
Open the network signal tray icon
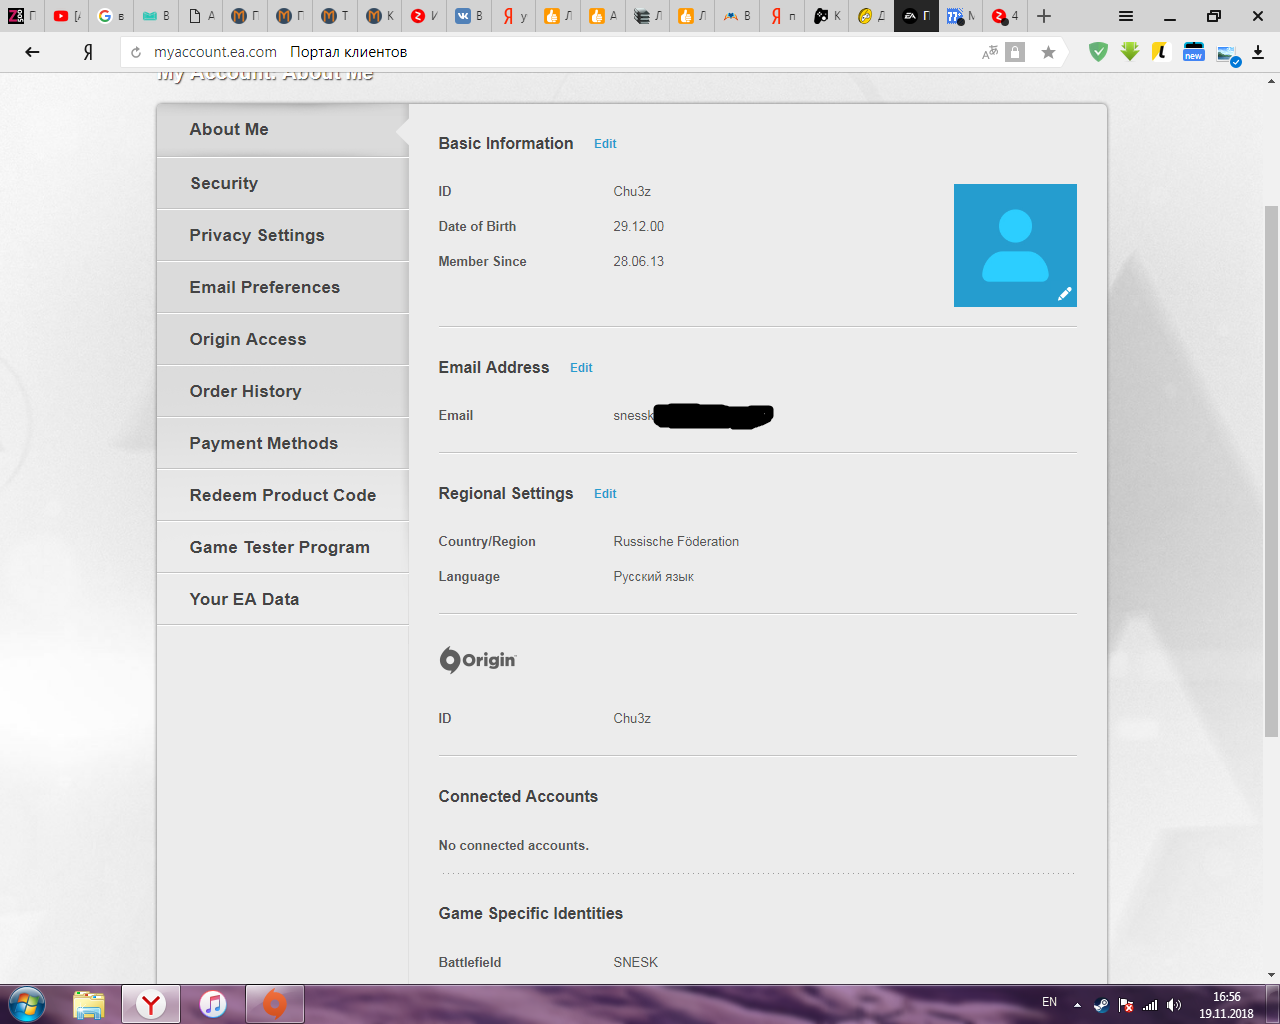1150,1005
